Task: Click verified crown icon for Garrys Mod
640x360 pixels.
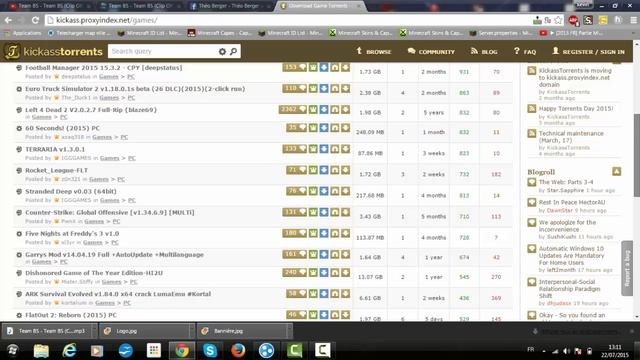Action: coord(313,254)
